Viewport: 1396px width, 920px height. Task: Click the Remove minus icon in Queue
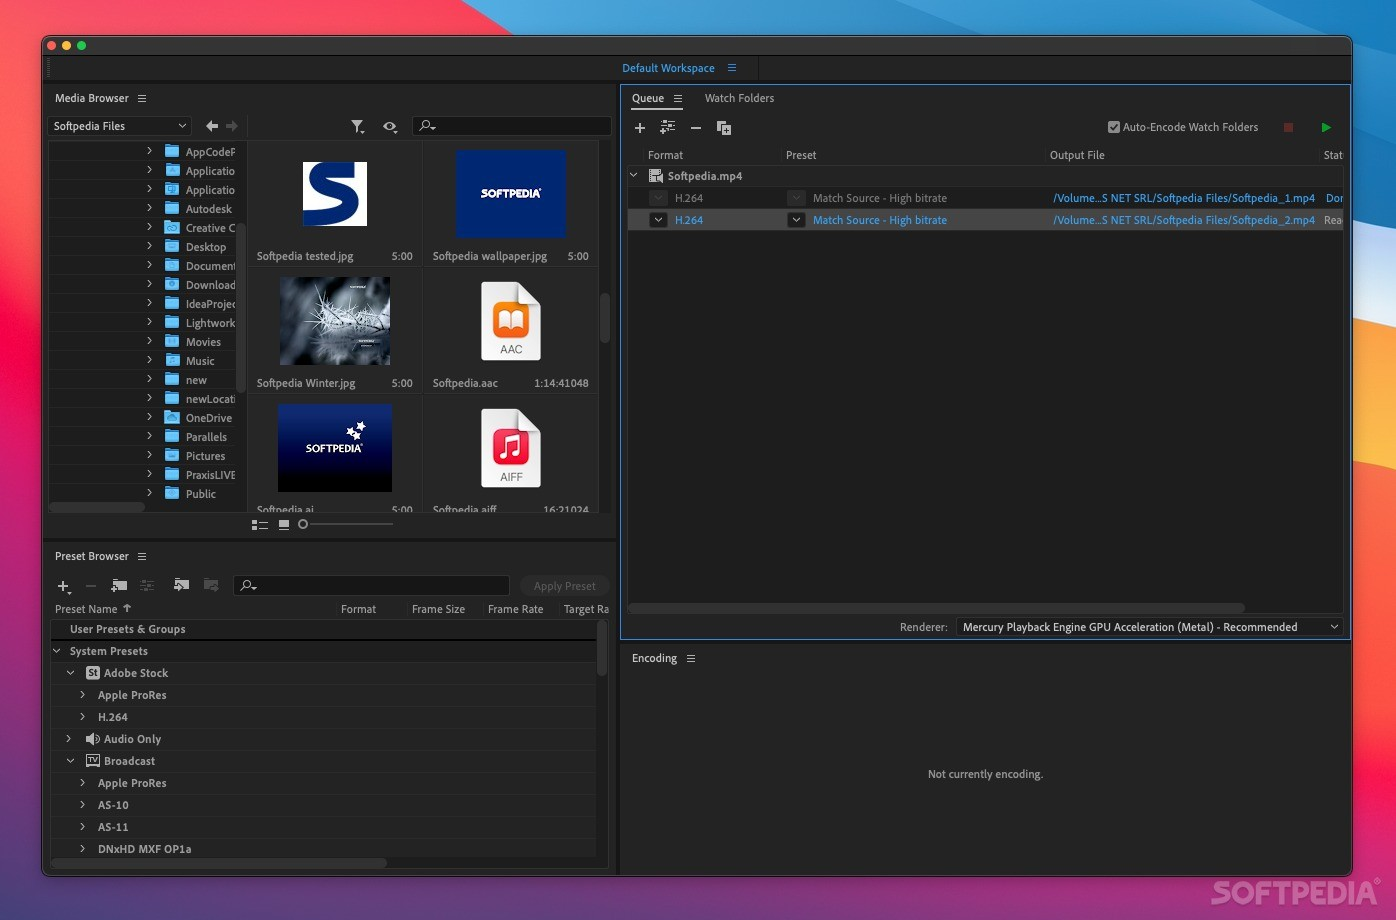(x=696, y=128)
